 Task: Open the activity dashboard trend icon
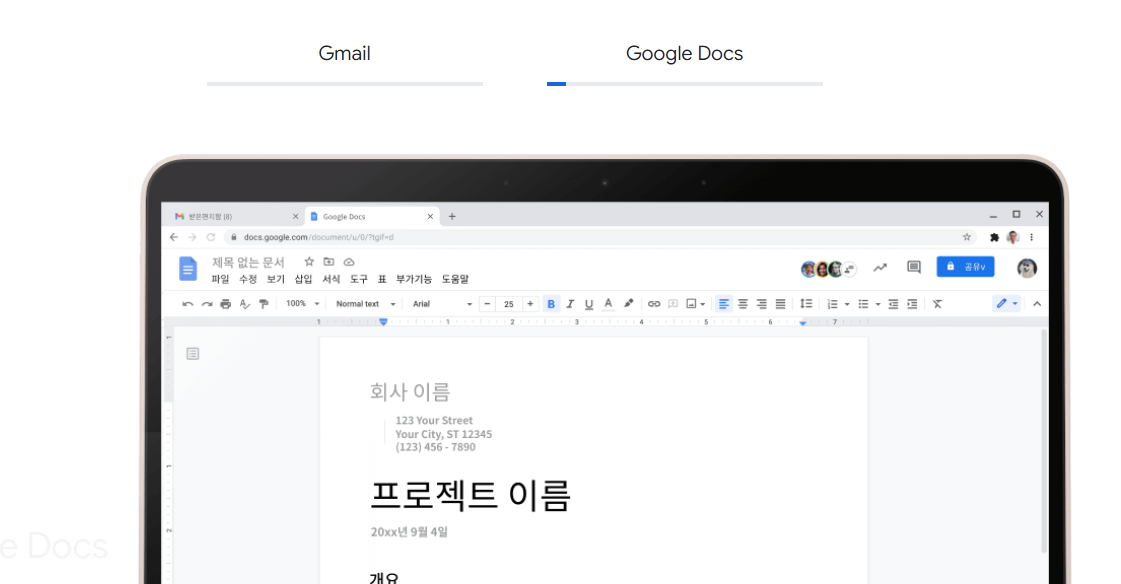pyautogui.click(x=880, y=268)
